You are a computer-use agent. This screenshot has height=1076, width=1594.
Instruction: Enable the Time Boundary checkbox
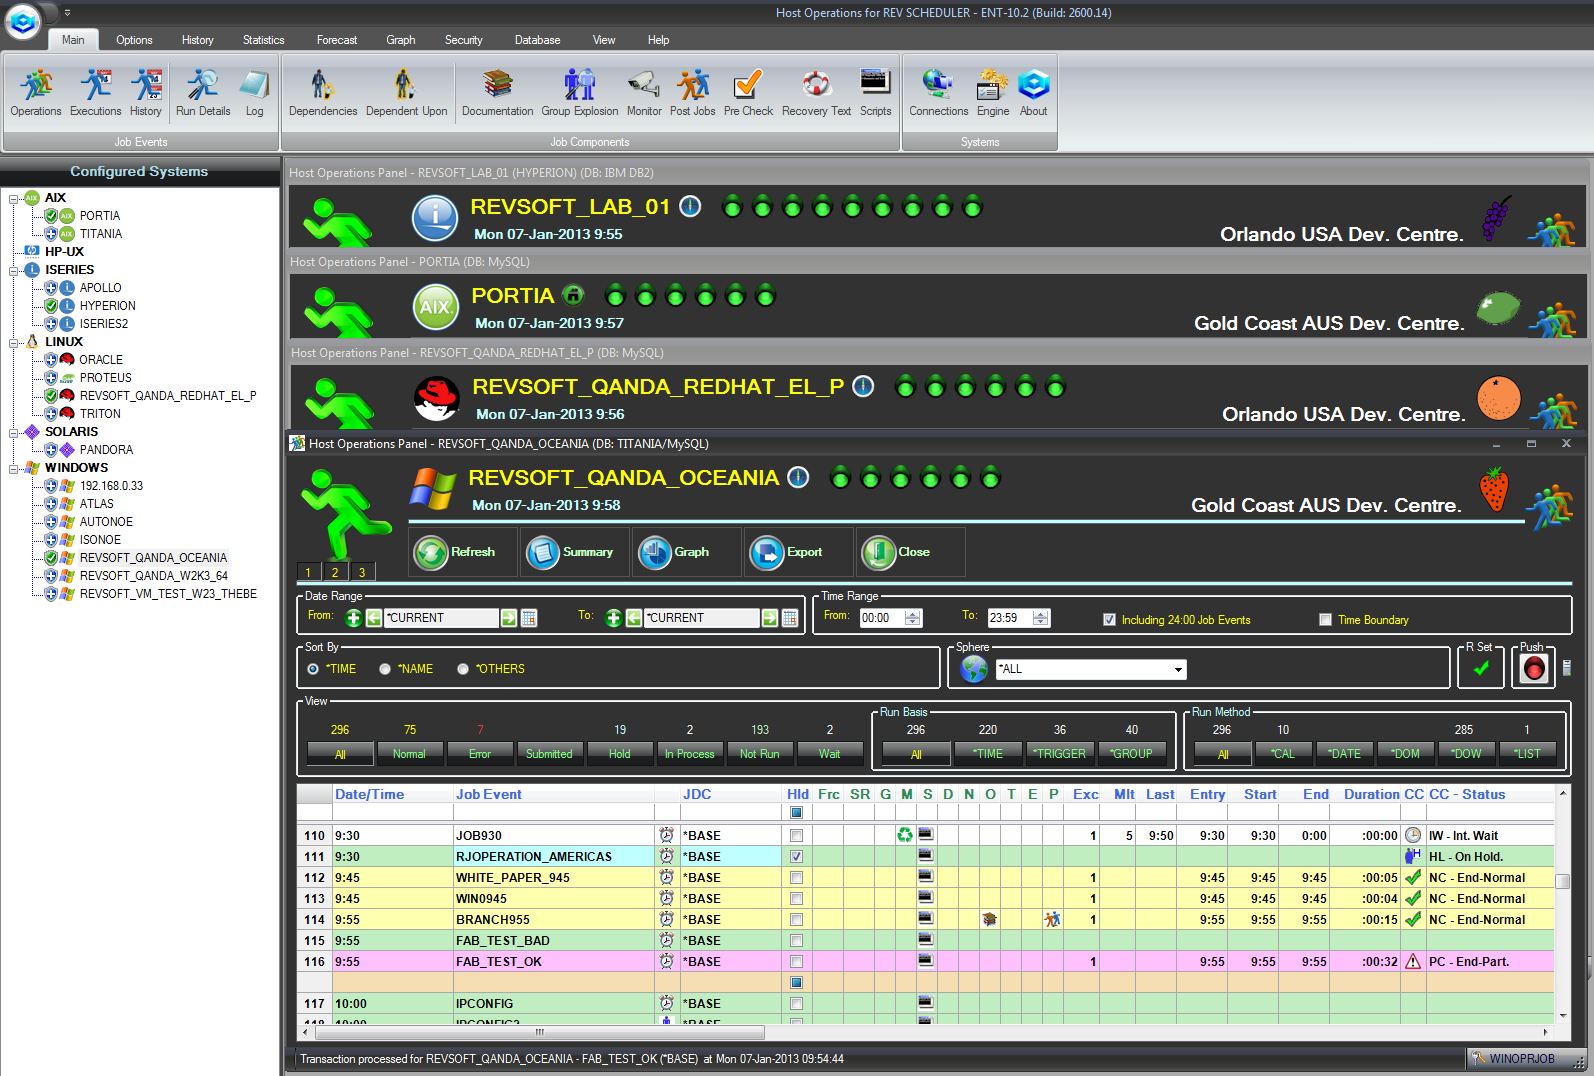tap(1326, 620)
